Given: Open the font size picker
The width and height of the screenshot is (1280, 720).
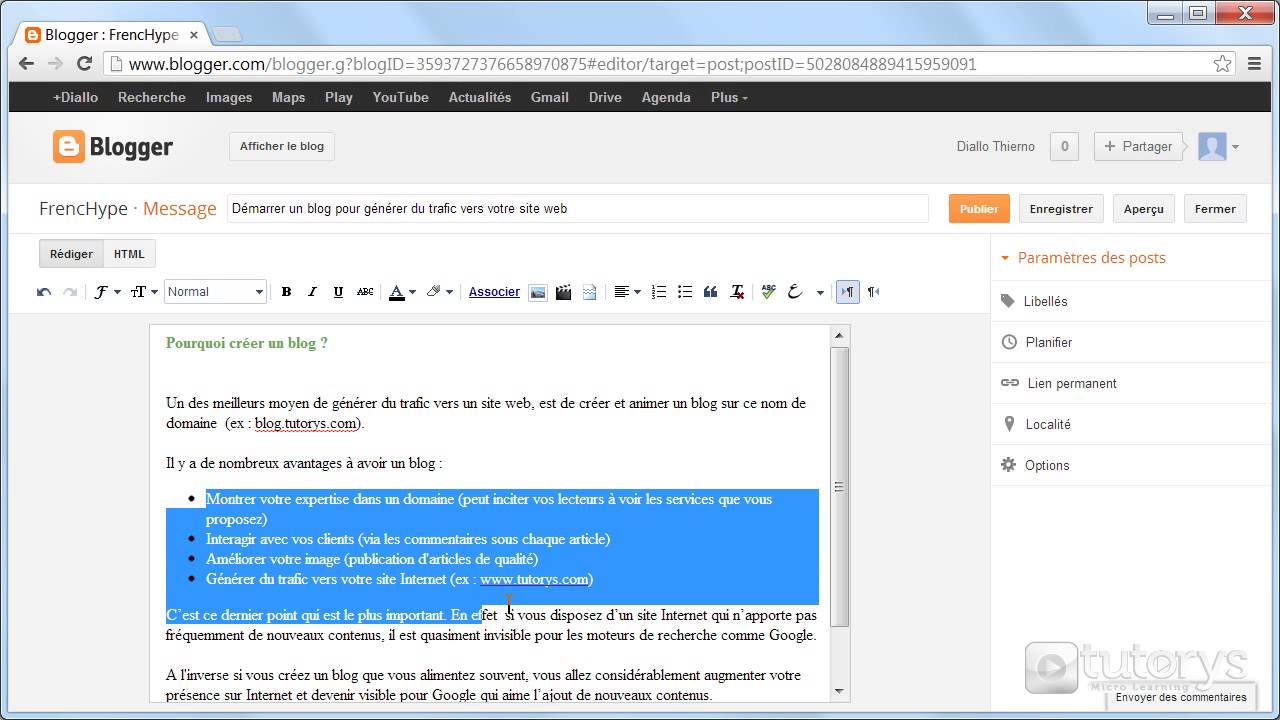Looking at the screenshot, I should [144, 292].
